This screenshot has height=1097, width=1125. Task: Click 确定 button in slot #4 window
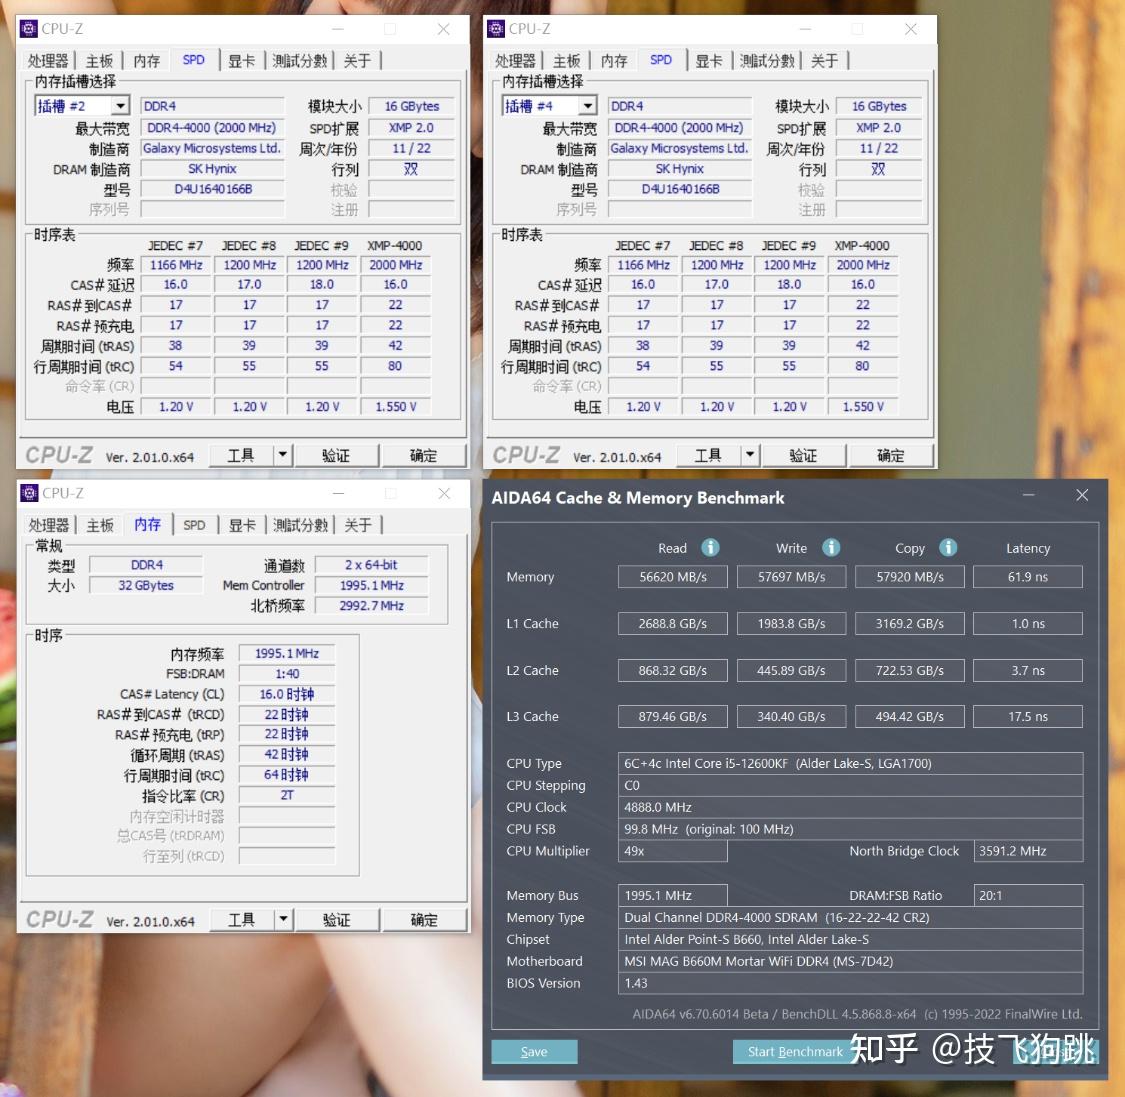(890, 455)
